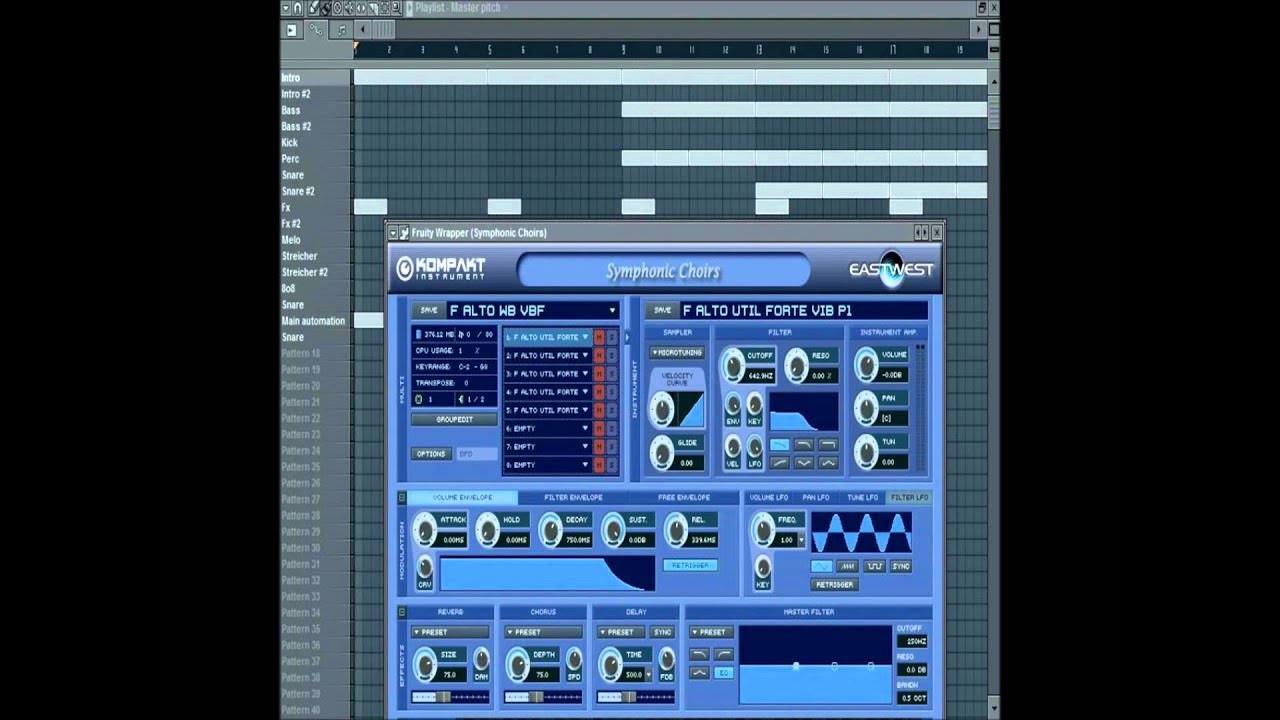Viewport: 1280px width, 720px height.
Task: Open the playlist options menu arrow
Action: click(286, 8)
